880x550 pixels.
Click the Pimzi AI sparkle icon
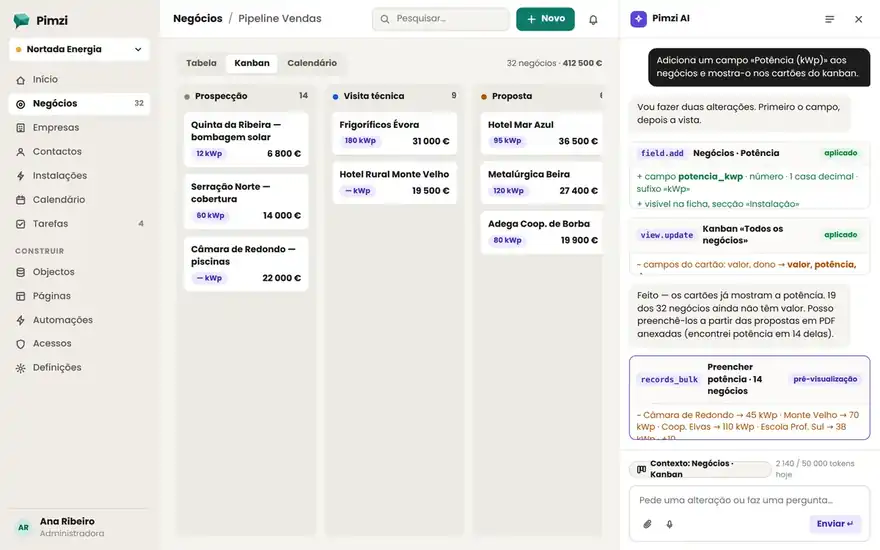pyautogui.click(x=638, y=19)
